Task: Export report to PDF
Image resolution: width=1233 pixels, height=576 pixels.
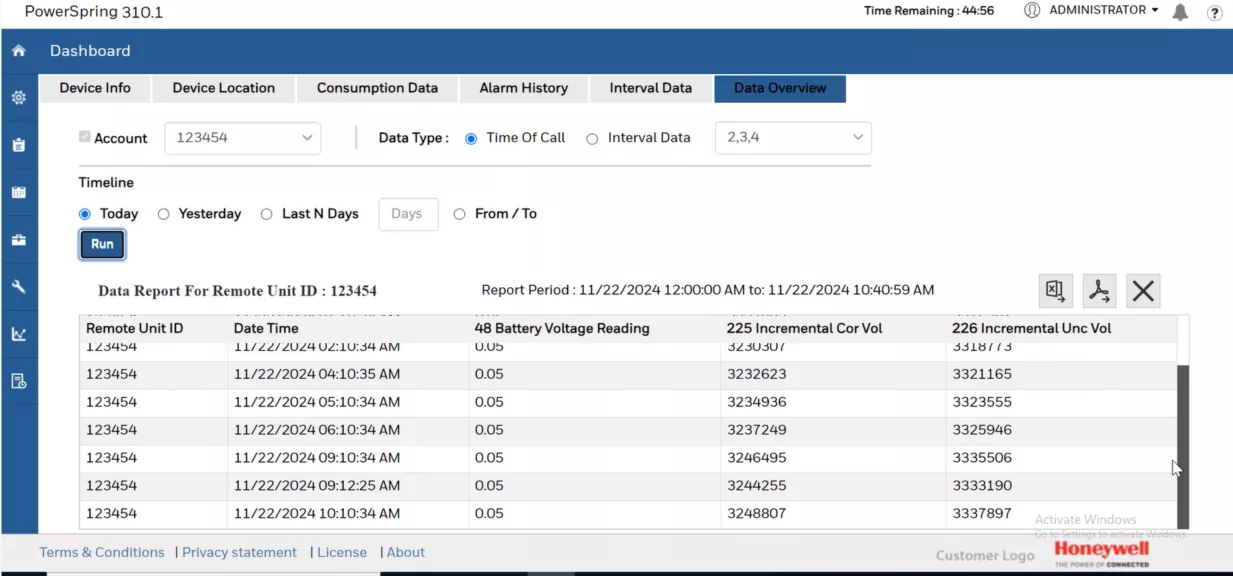Action: click(1099, 291)
